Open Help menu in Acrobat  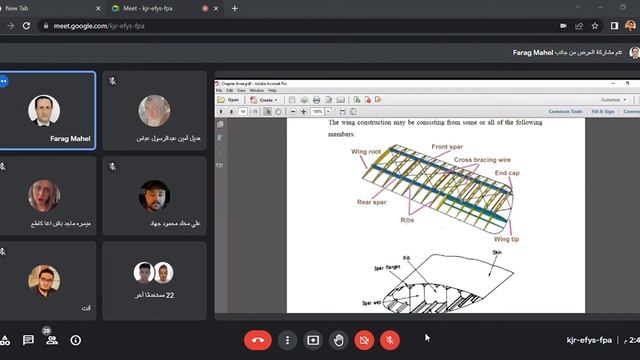(272, 90)
